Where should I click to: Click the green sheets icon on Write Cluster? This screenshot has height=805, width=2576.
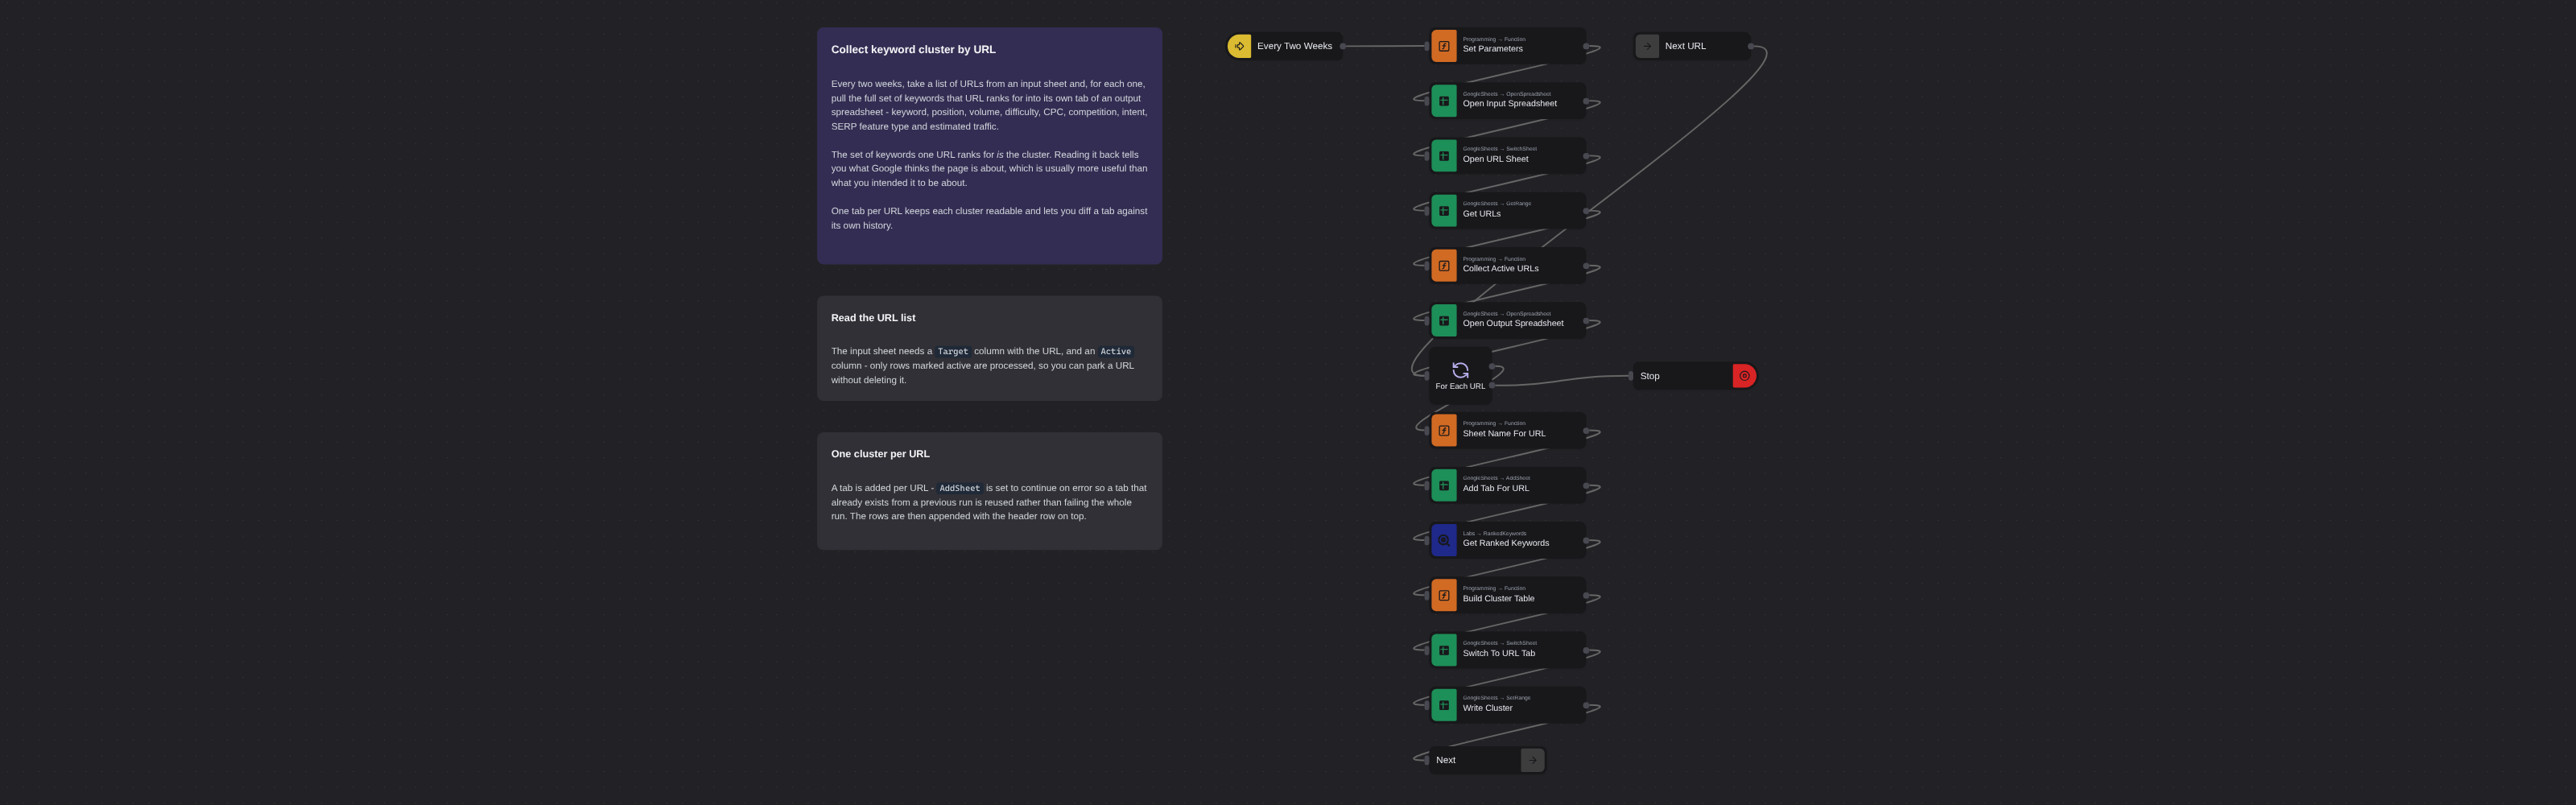(1444, 706)
